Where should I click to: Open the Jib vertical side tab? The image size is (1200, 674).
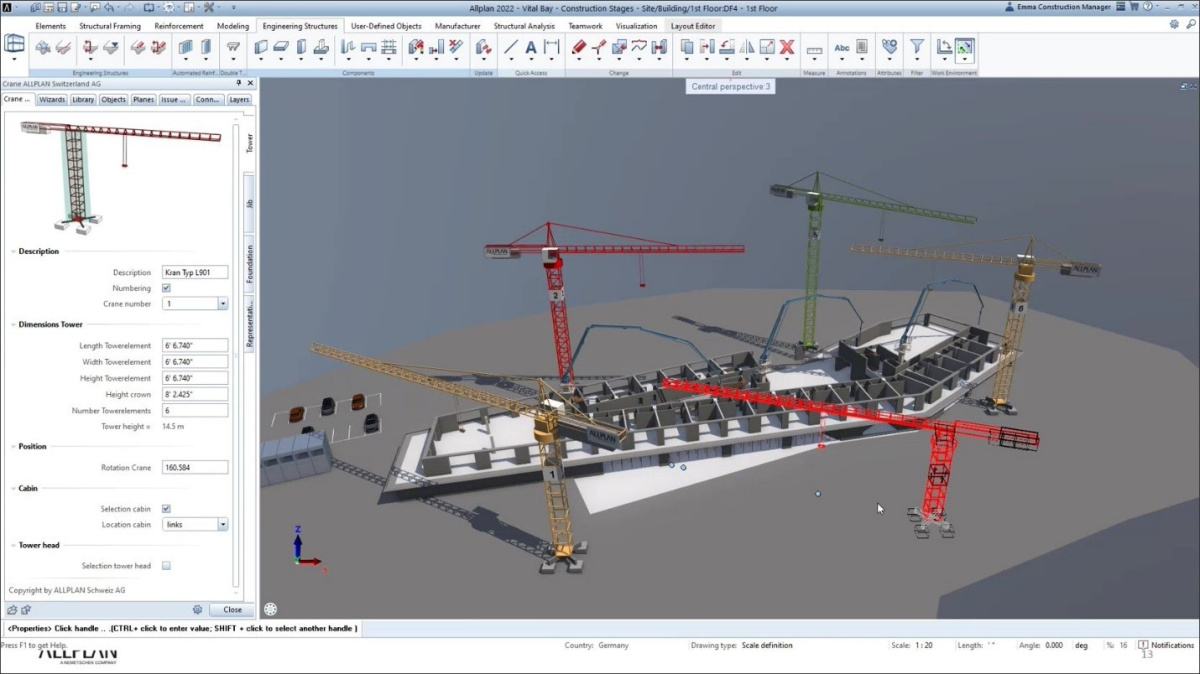249,203
